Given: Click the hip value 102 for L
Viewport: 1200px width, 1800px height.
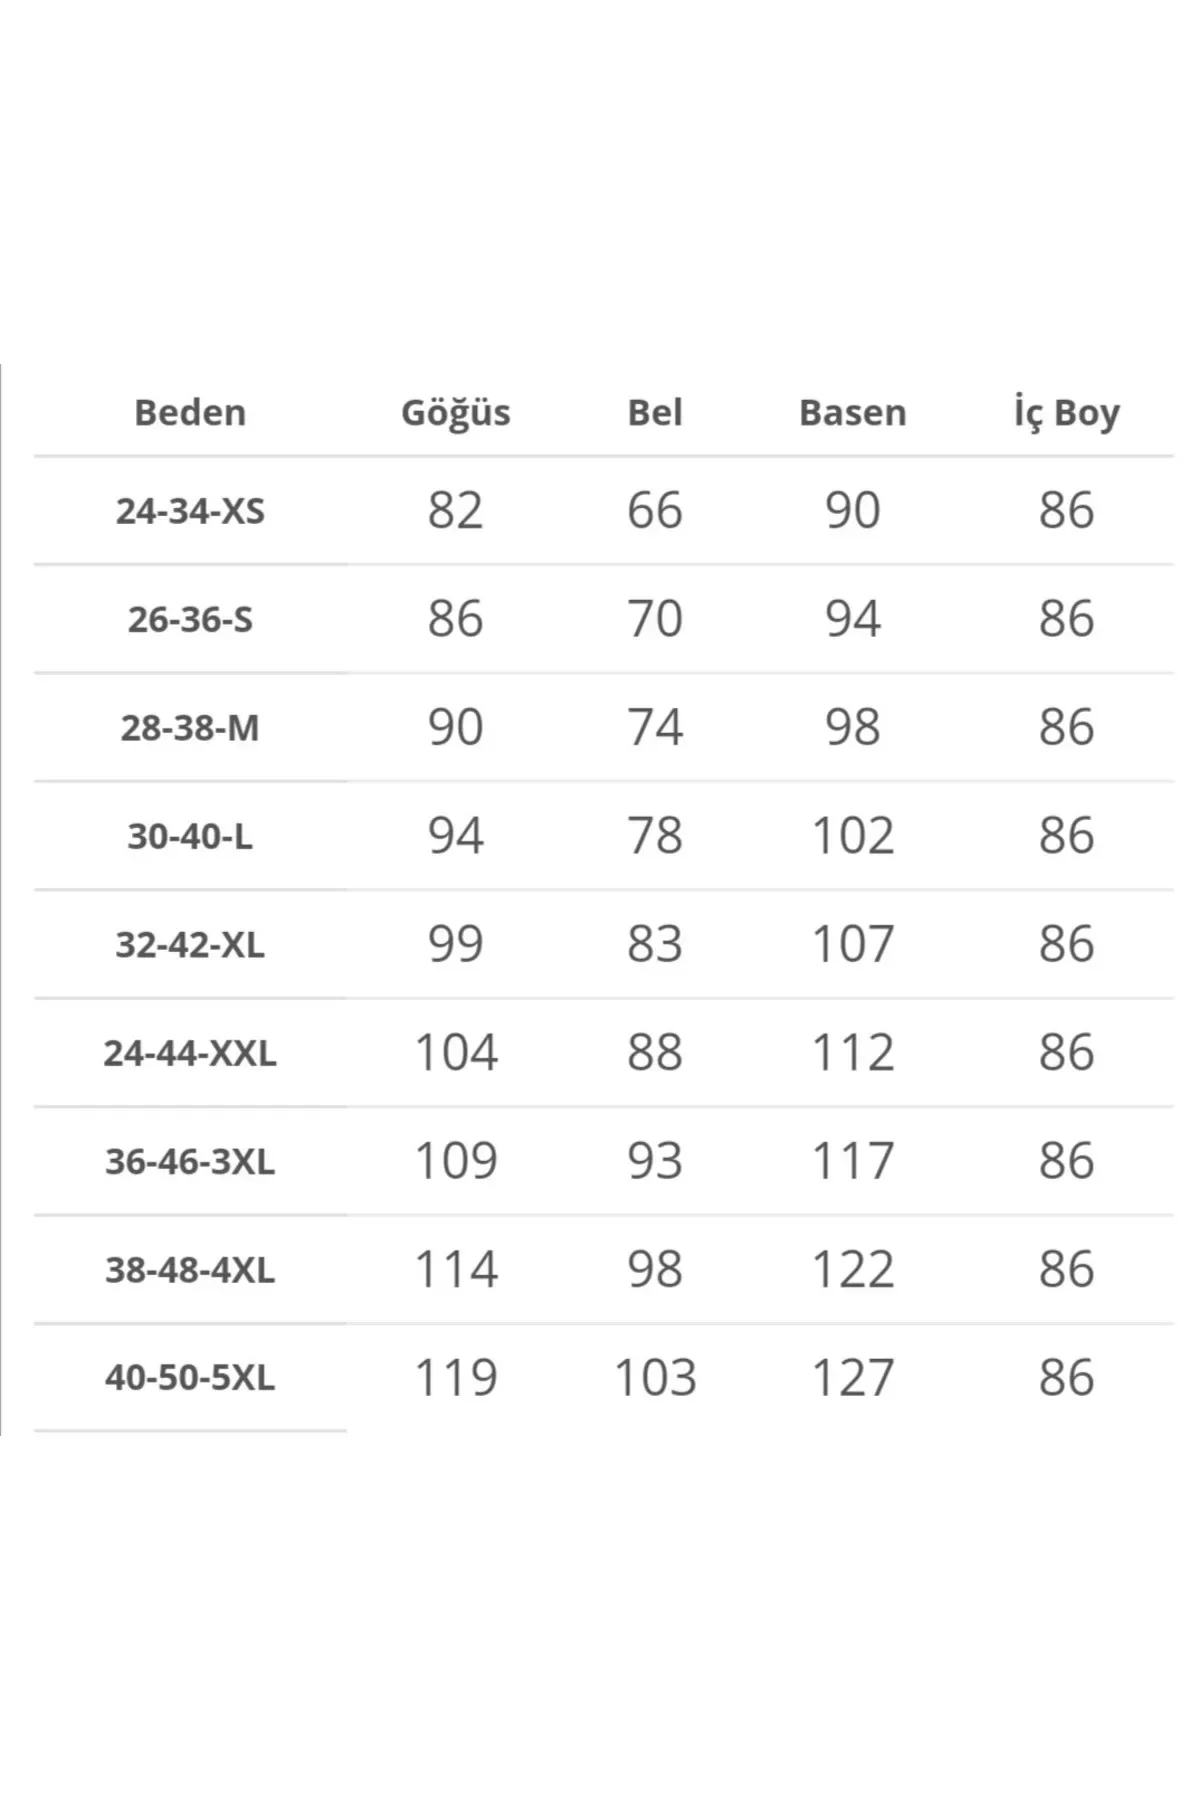Looking at the screenshot, I should tap(852, 836).
